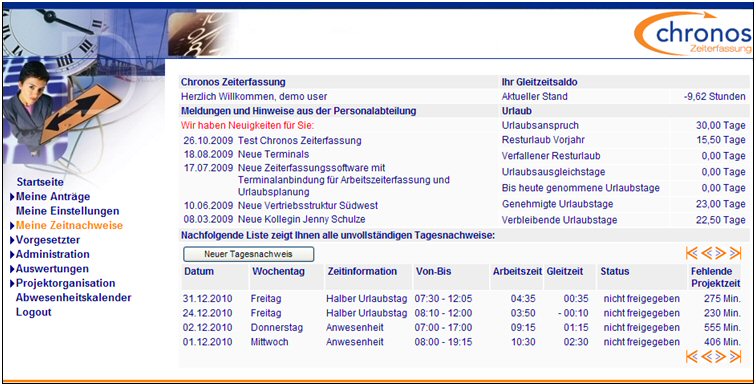This screenshot has height=386, width=756.
Task: Expand the Projektorganisation menu arrow
Action: coord(12,283)
